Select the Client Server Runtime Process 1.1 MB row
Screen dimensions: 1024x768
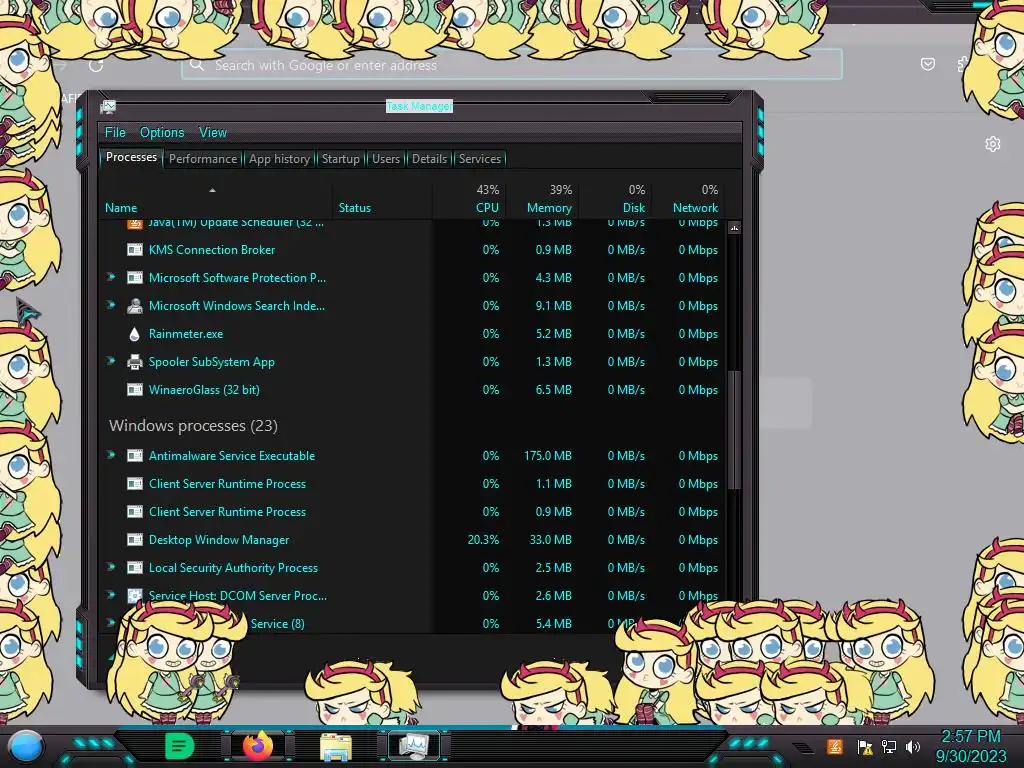coord(413,484)
